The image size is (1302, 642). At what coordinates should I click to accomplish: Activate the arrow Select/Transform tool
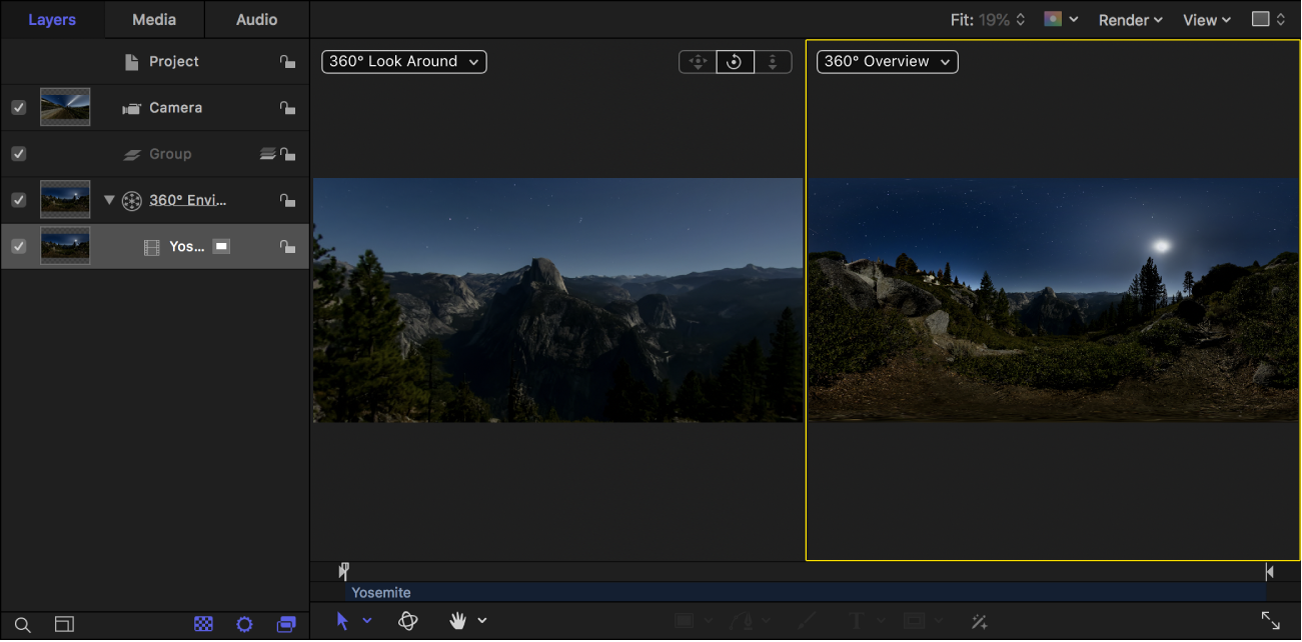[x=344, y=621]
